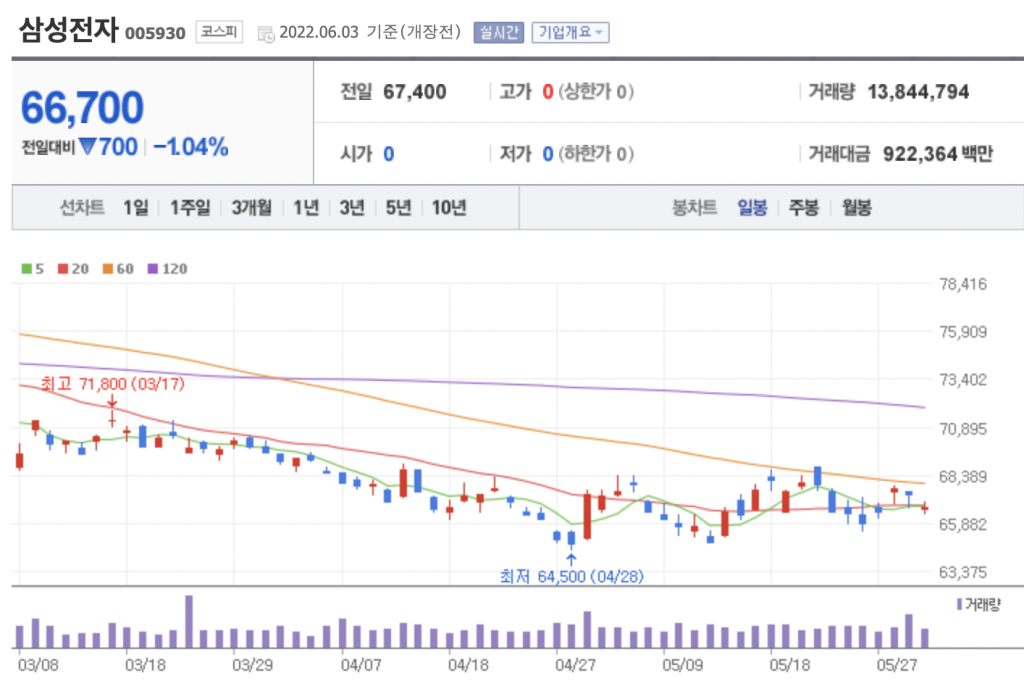Image resolution: width=1024 pixels, height=691 pixels.
Task: Click the 전일 67,400 value
Action: click(415, 91)
